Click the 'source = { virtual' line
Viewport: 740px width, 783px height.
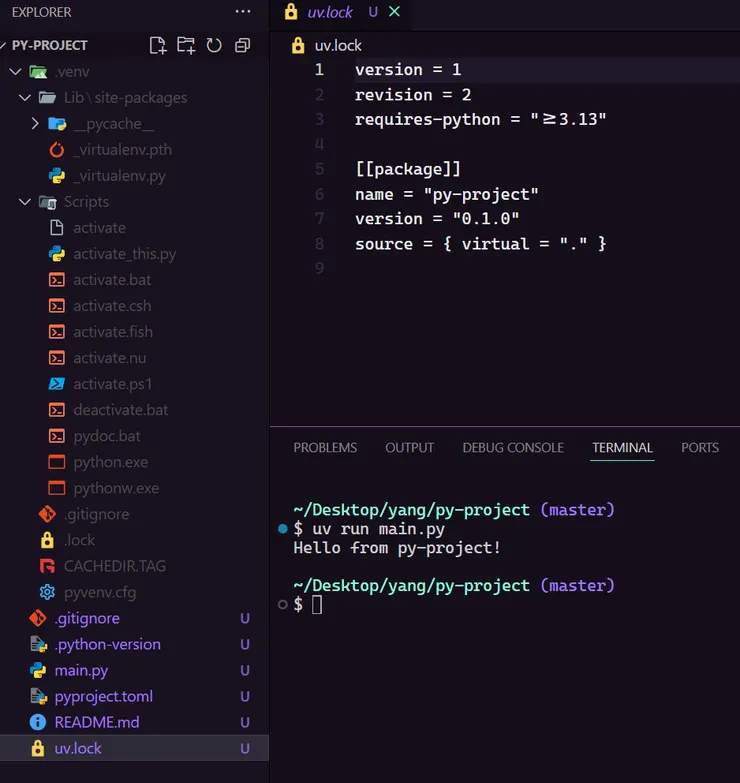click(x=480, y=244)
